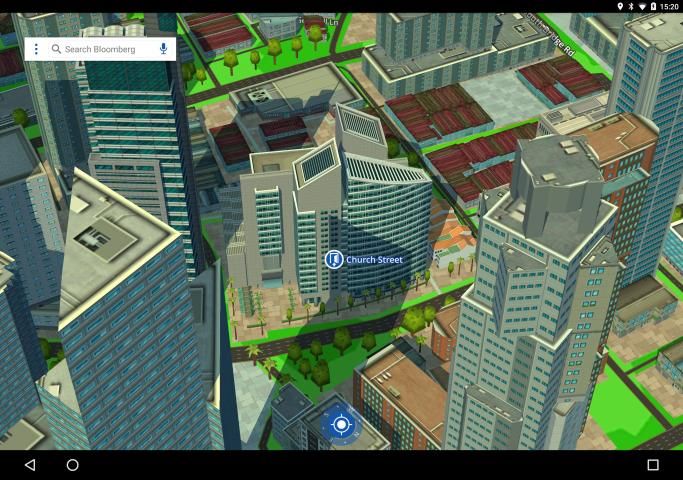Open the three-dot overflow menu
Image resolution: width=683 pixels, height=480 pixels.
click(36, 49)
